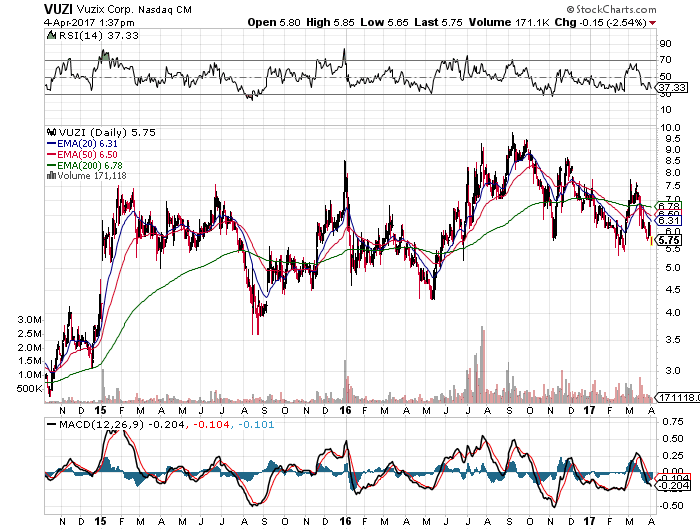Click the 90 level on the RSI axis
Viewport: 700px width, 530px height.
[x=665, y=44]
